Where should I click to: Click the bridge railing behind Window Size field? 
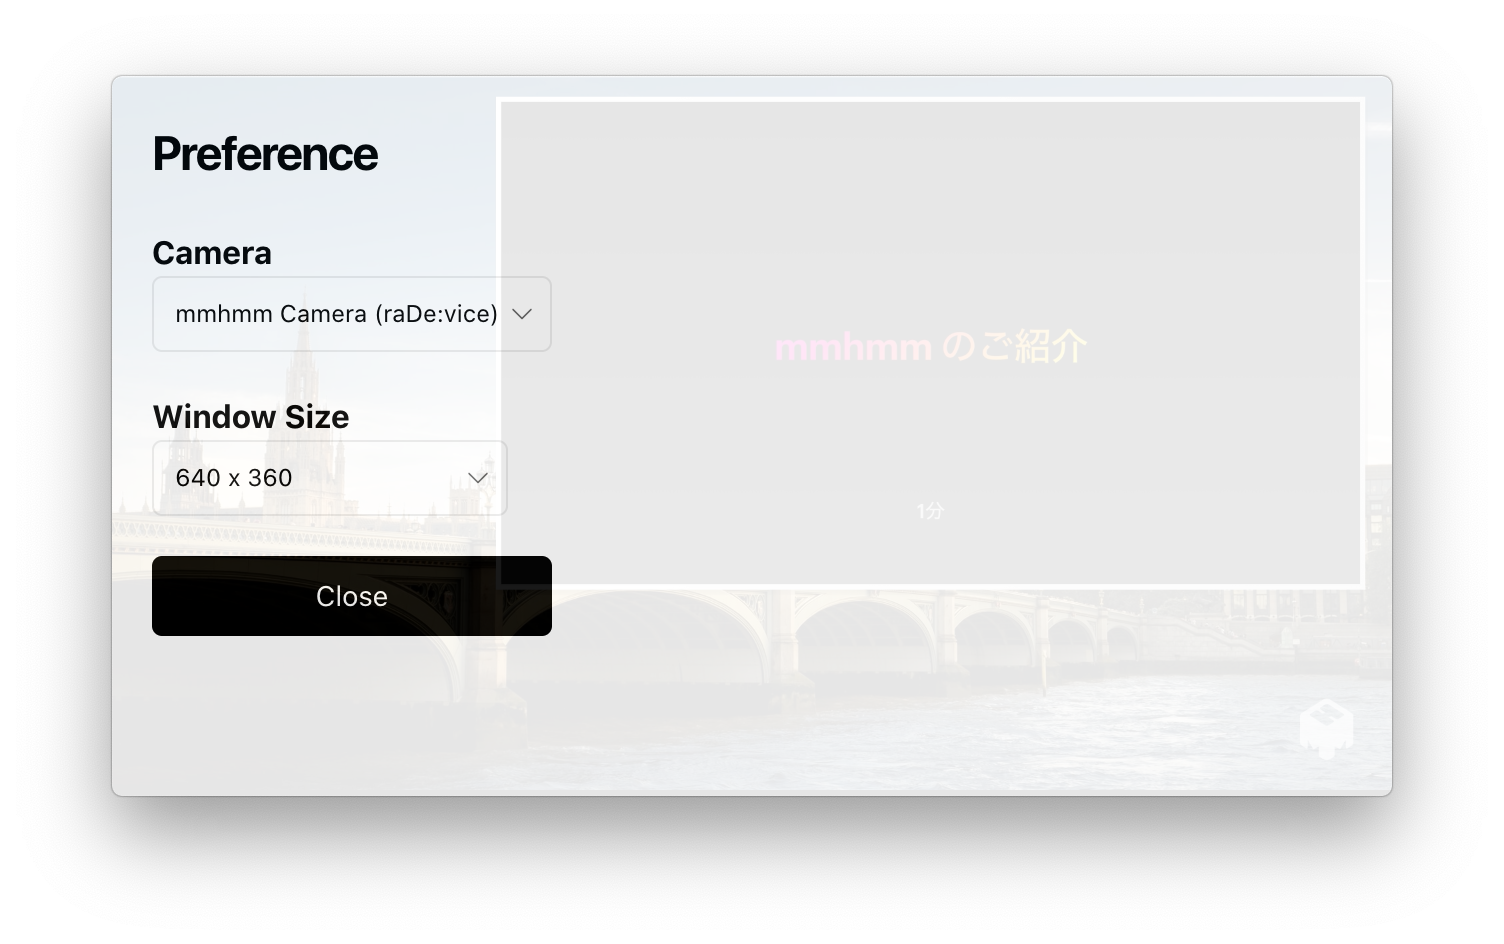point(300,527)
